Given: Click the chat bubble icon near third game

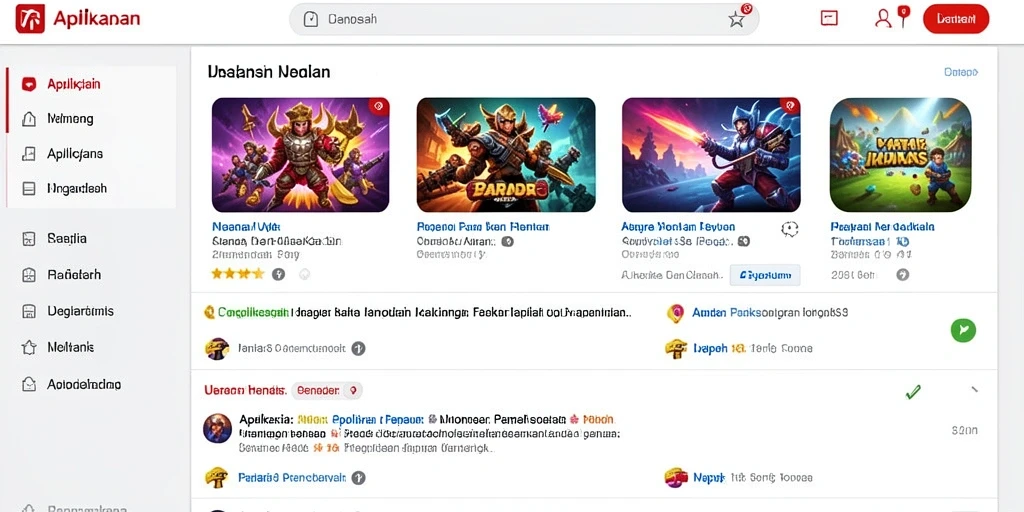Looking at the screenshot, I should (790, 229).
